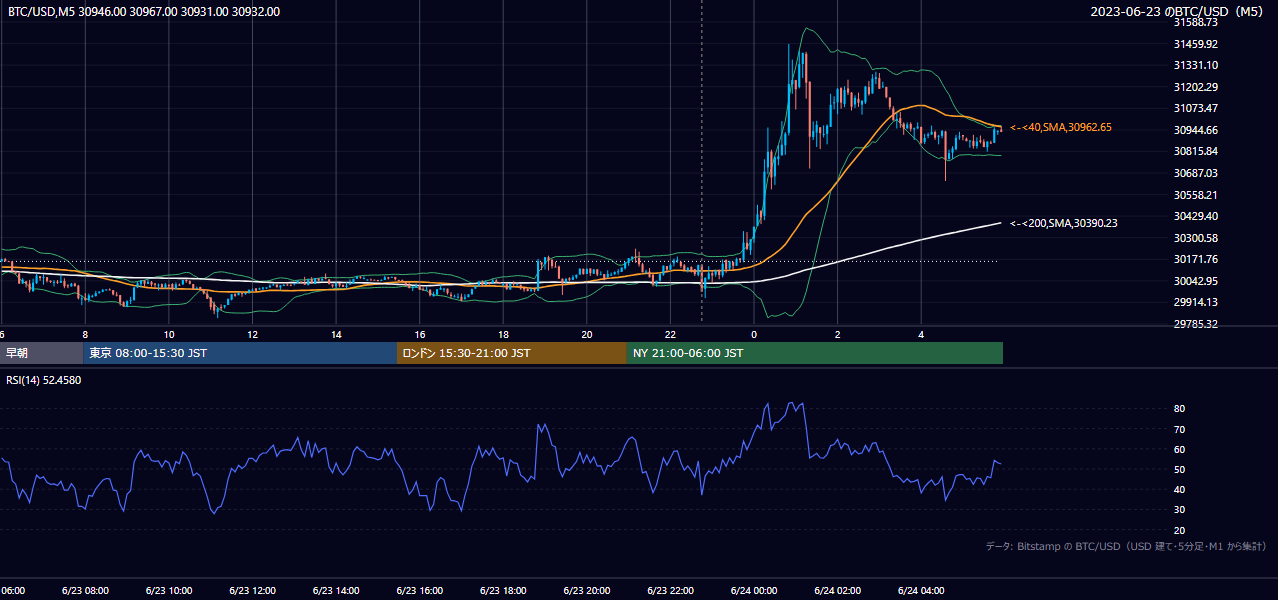
Task: Click price axis value 31331.10
Action: pyautogui.click(x=1195, y=65)
